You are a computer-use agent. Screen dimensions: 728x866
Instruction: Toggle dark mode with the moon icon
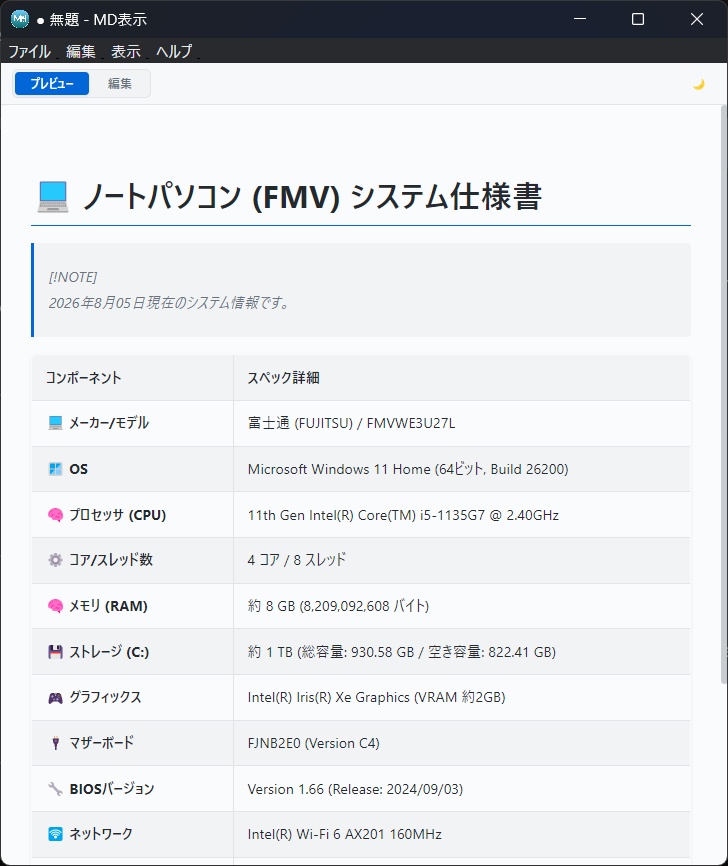click(x=699, y=84)
